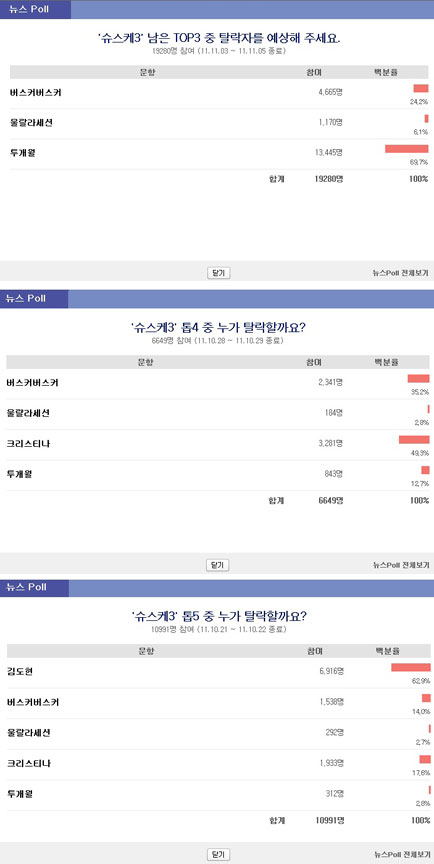The width and height of the screenshot is (434, 864).
Task: Click the 닫기 button in the 톱5 poll
Action: coord(218,855)
